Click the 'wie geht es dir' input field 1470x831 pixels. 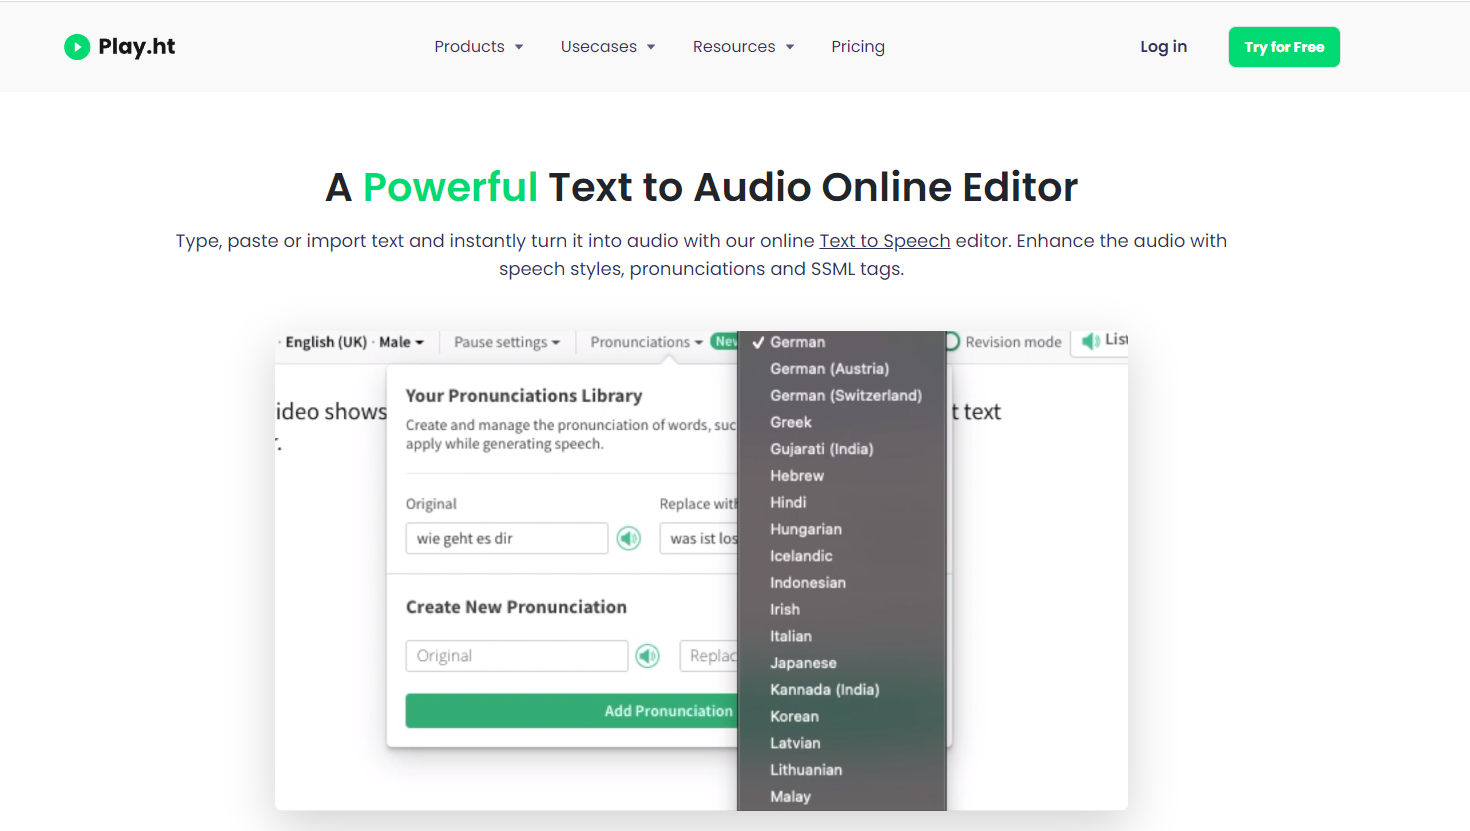pos(507,538)
